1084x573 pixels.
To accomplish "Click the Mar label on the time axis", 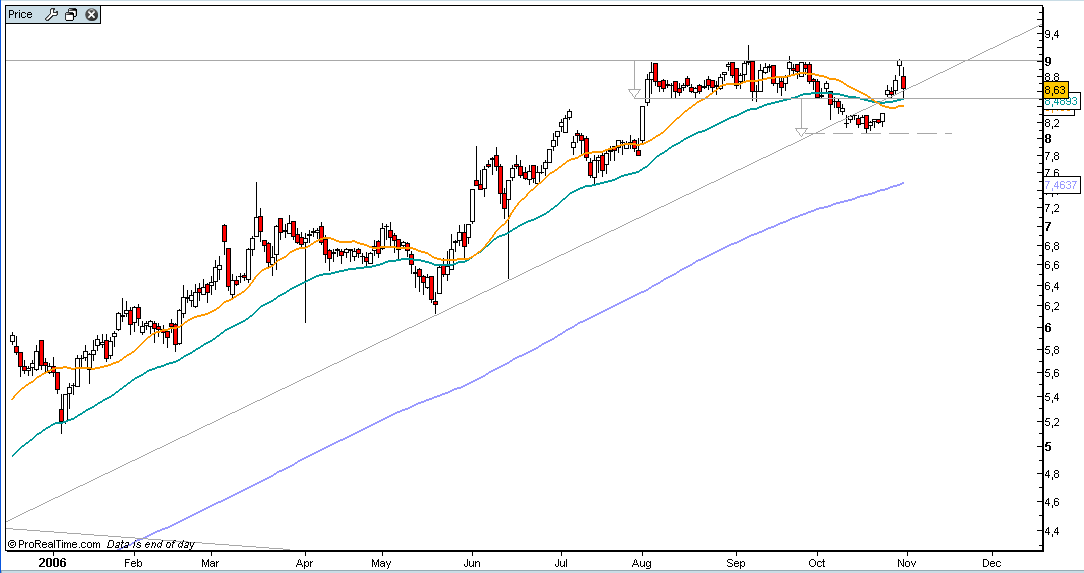I will click(210, 563).
